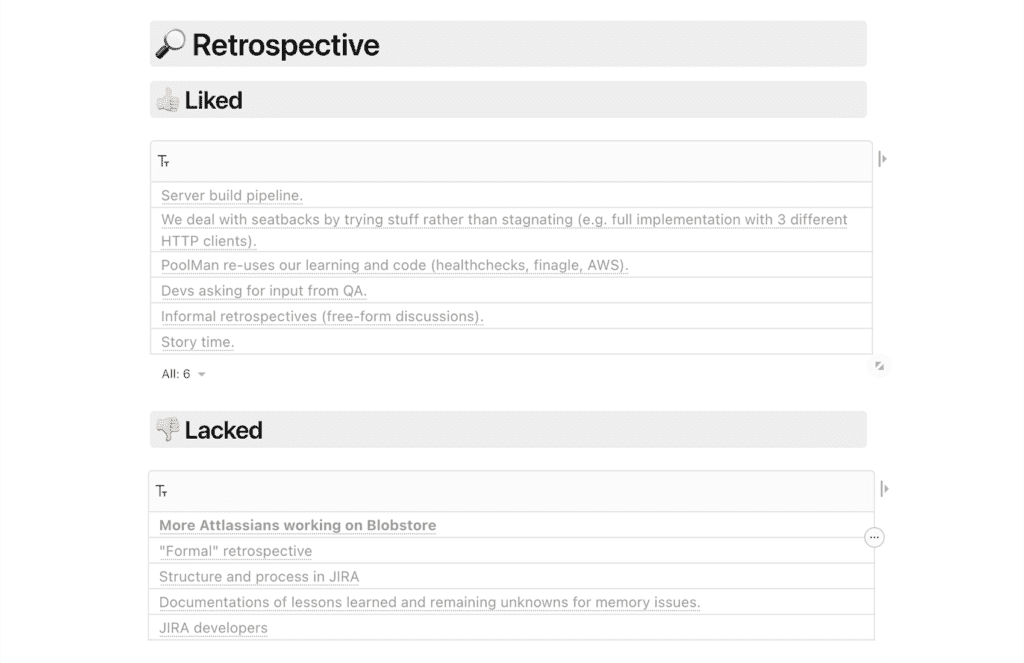1024x663 pixels.
Task: Select the 'Informal retrospectives' entry
Action: pos(322,316)
